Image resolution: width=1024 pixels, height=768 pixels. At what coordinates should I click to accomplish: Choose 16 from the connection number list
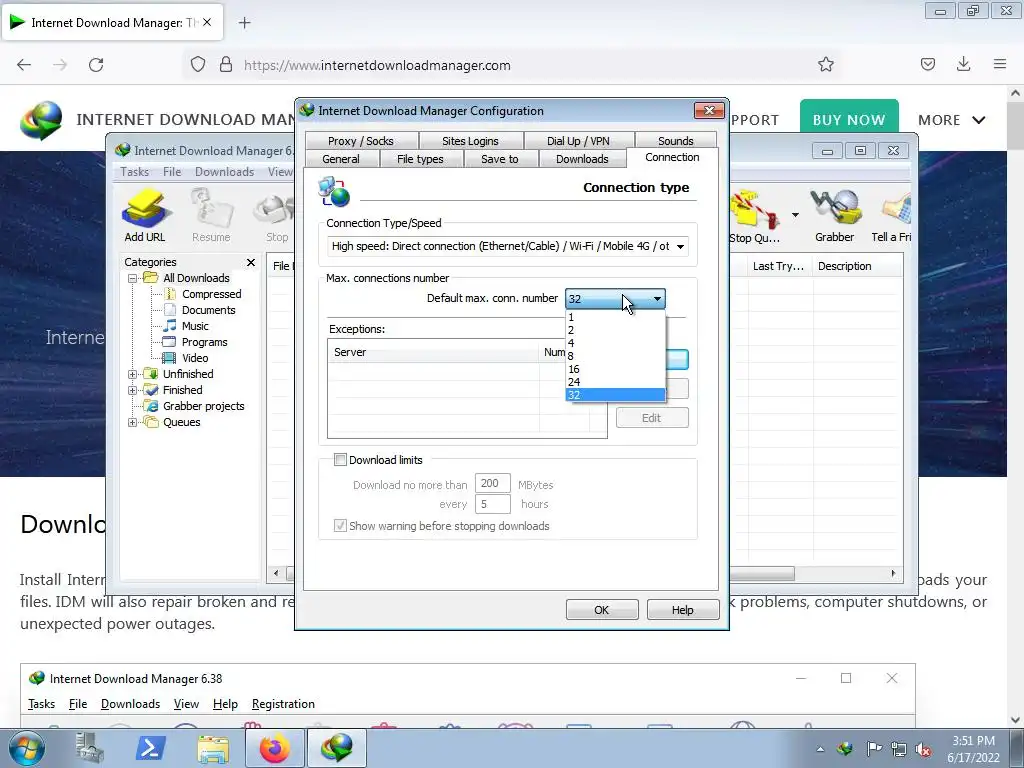coord(615,369)
